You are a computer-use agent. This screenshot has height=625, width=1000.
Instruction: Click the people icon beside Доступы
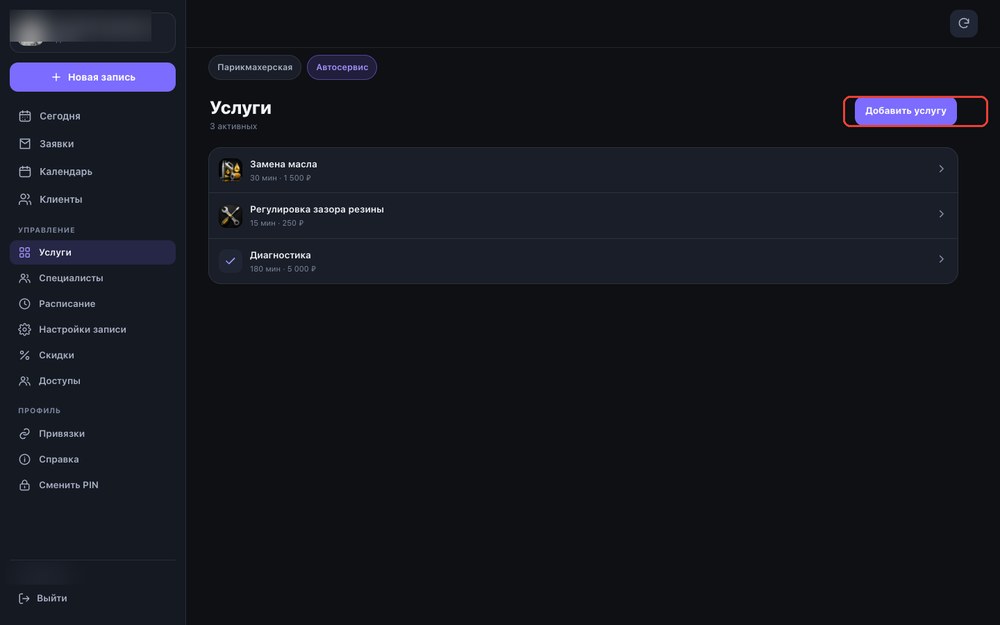coord(24,381)
